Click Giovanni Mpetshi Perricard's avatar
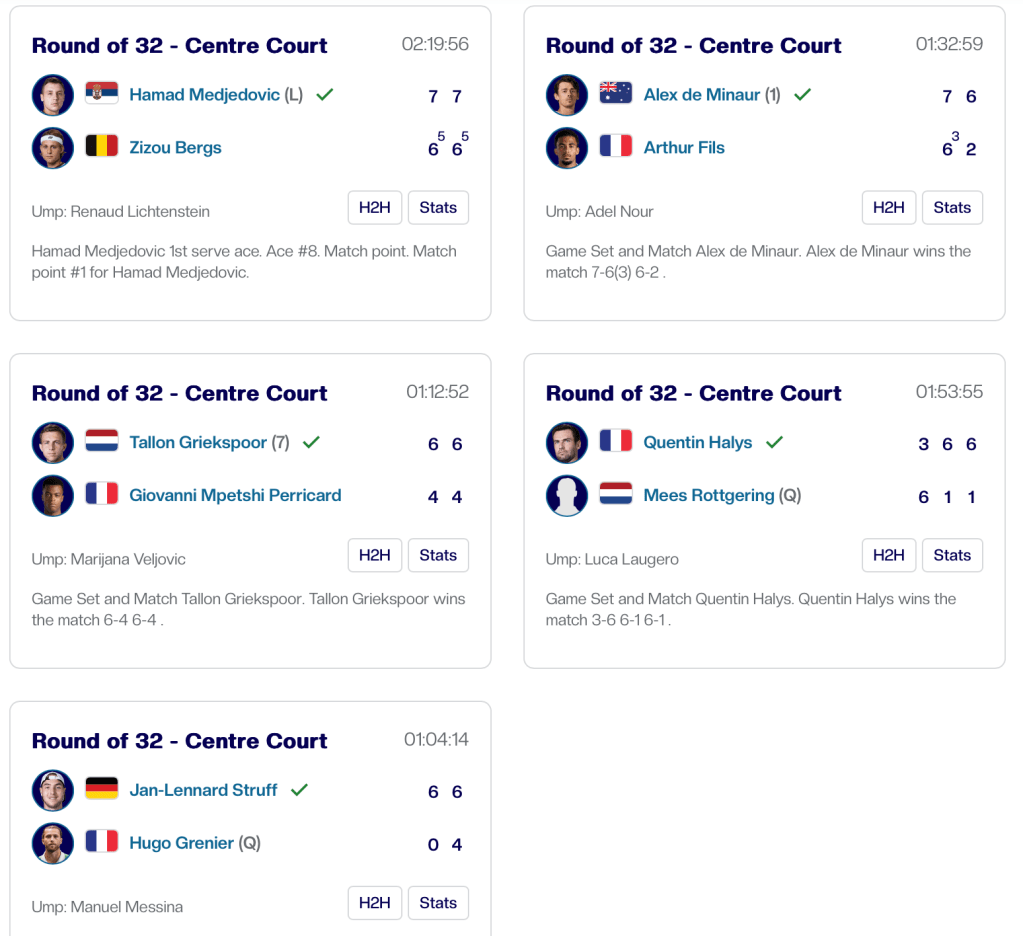Image resolution: width=1023 pixels, height=936 pixels. pos(52,495)
